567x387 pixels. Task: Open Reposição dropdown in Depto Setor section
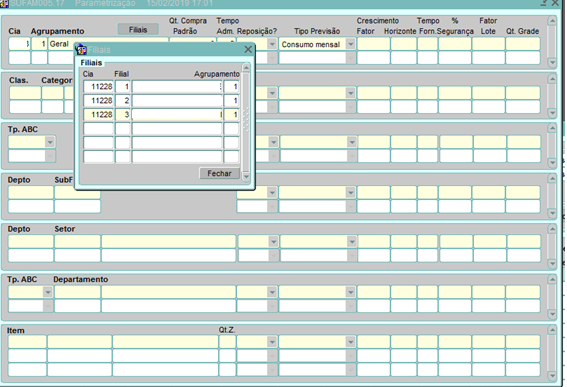coord(273,241)
